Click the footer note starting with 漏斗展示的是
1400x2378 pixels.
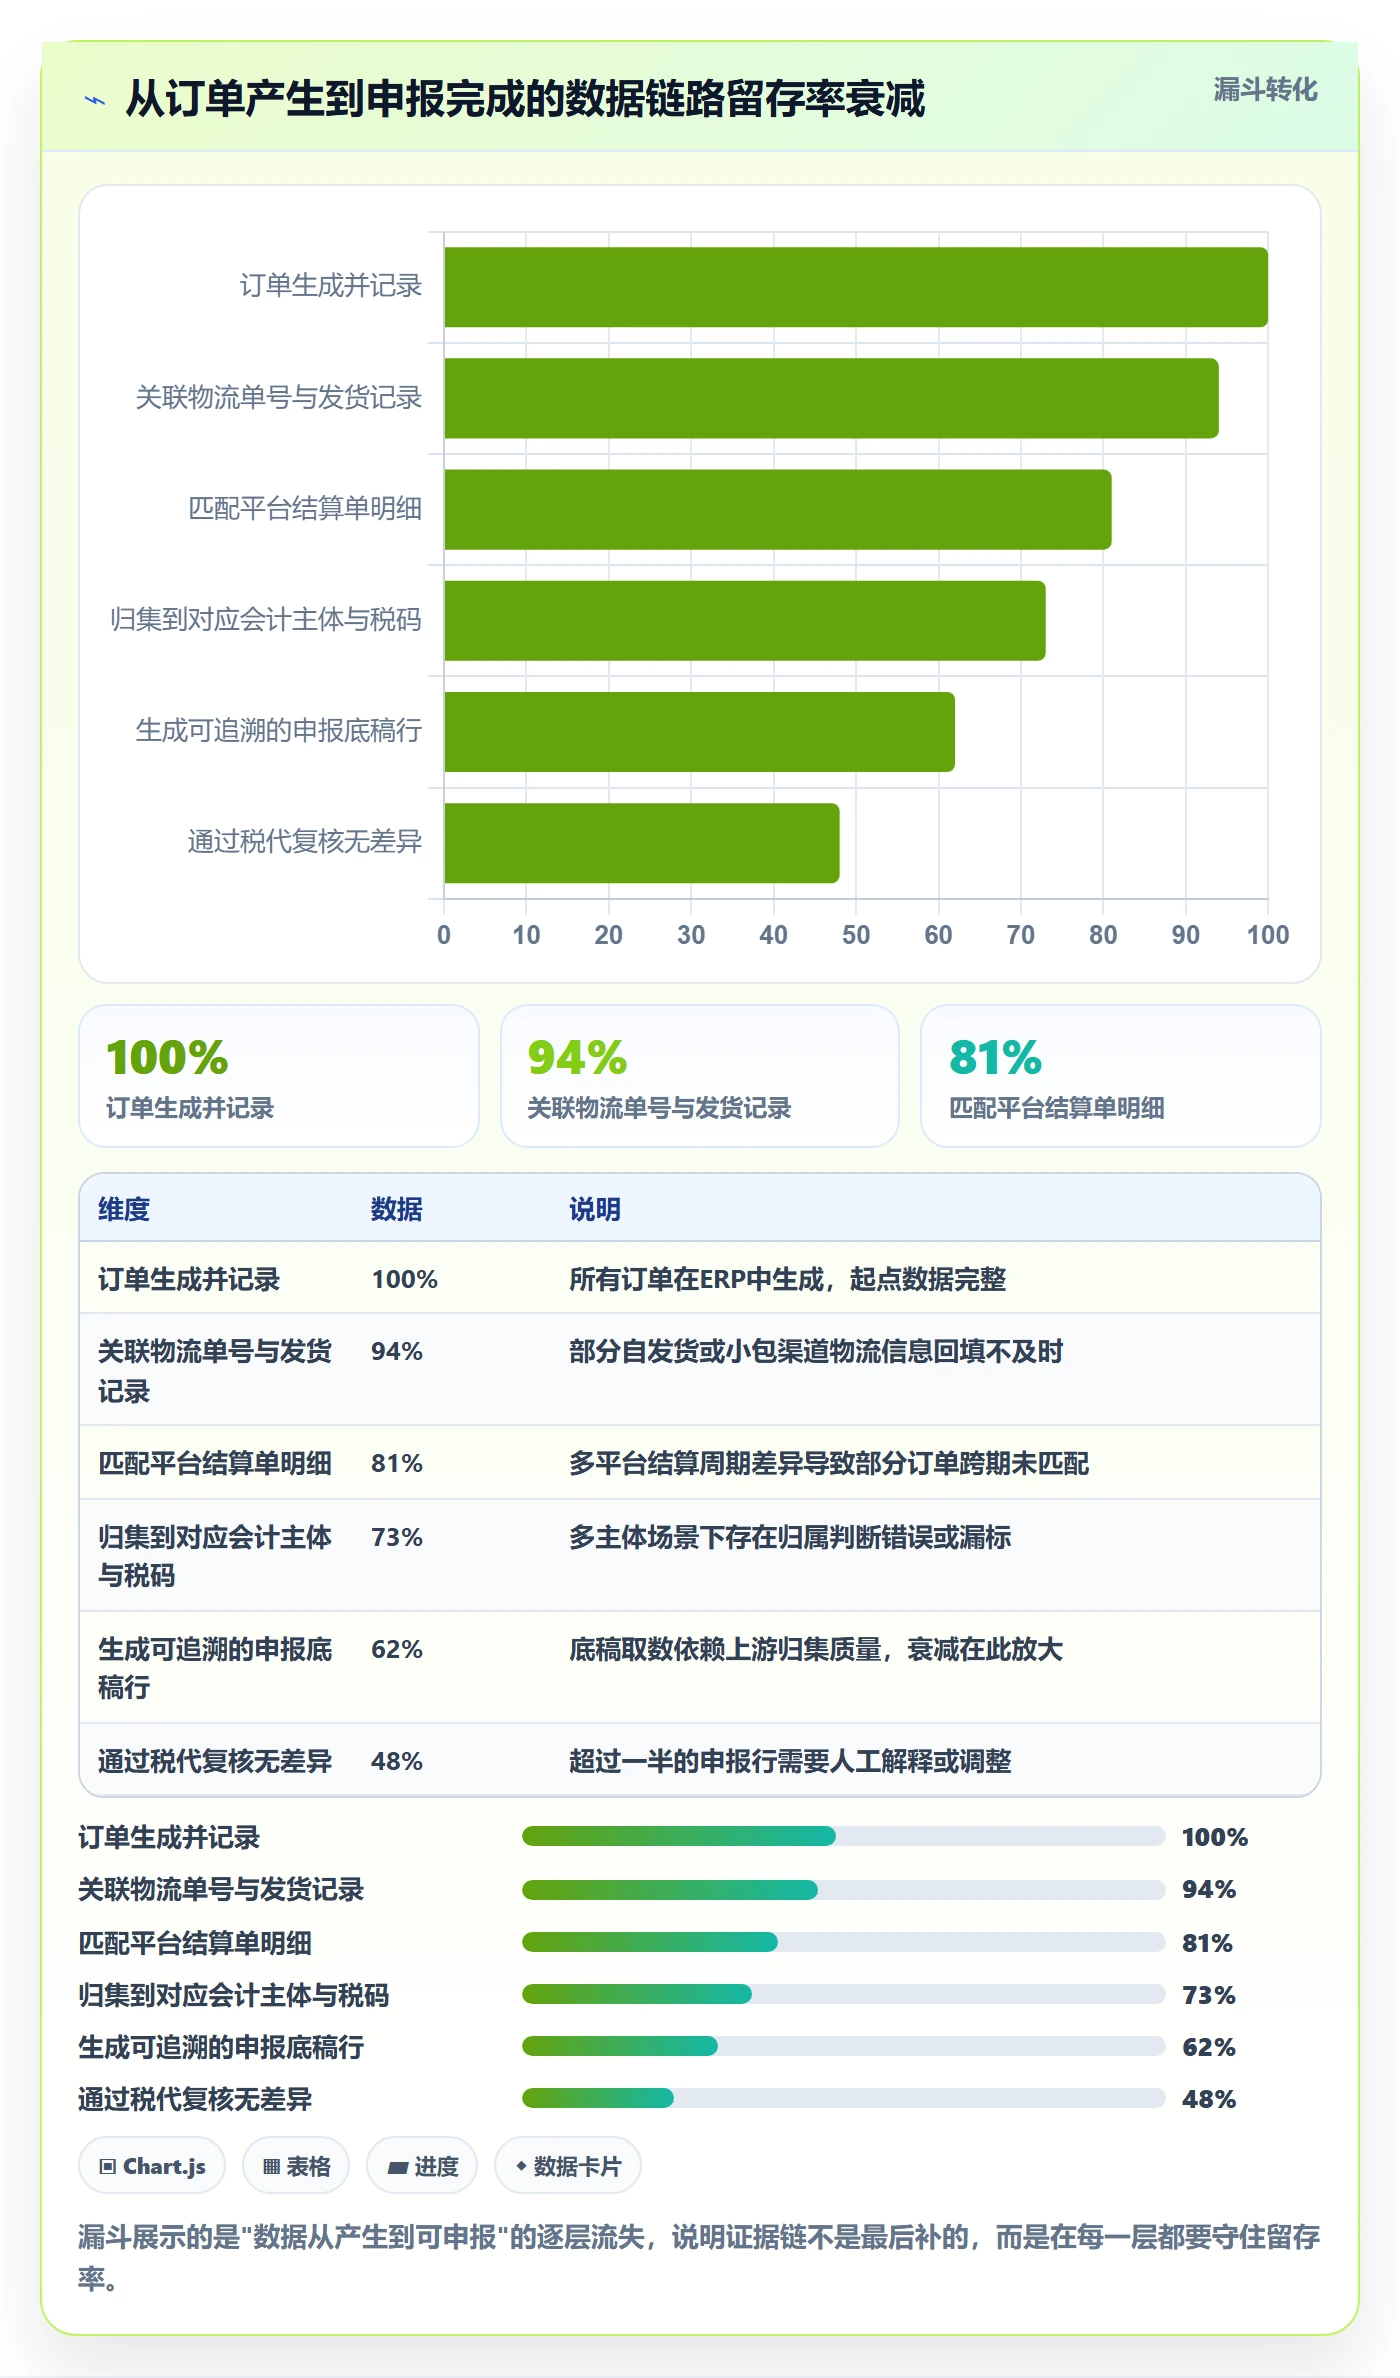point(699,2257)
